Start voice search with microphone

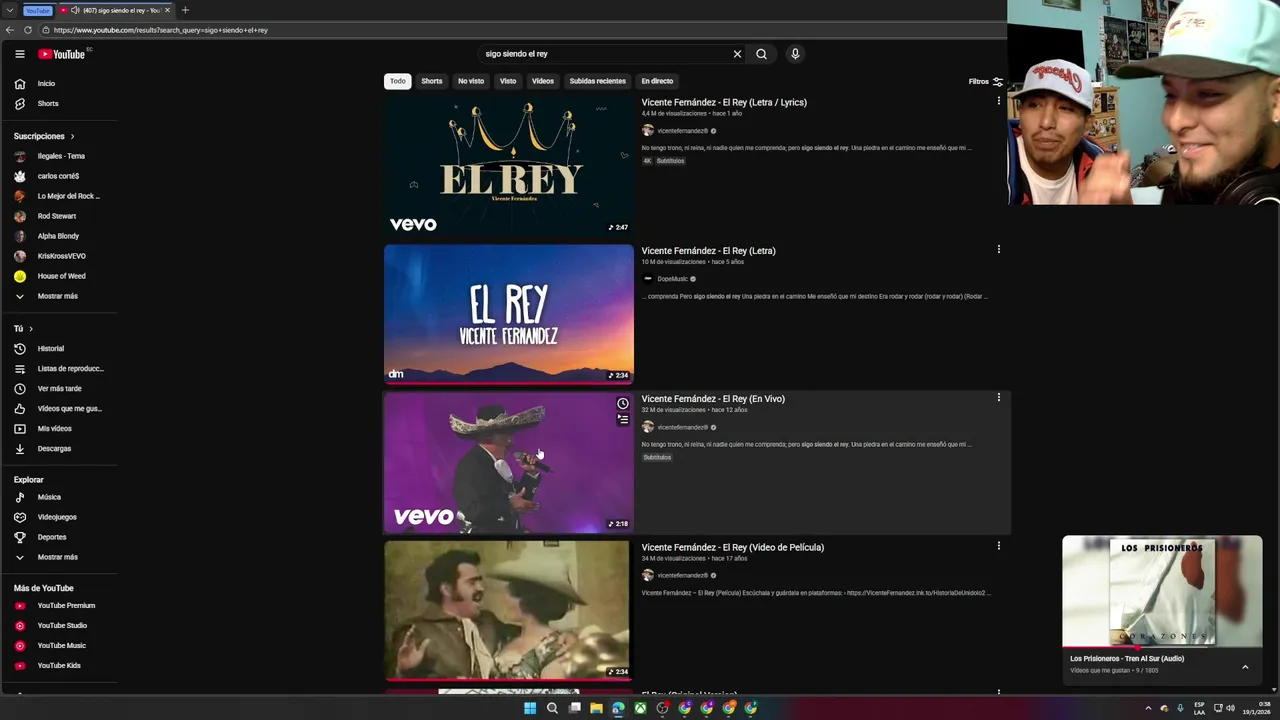coord(795,54)
